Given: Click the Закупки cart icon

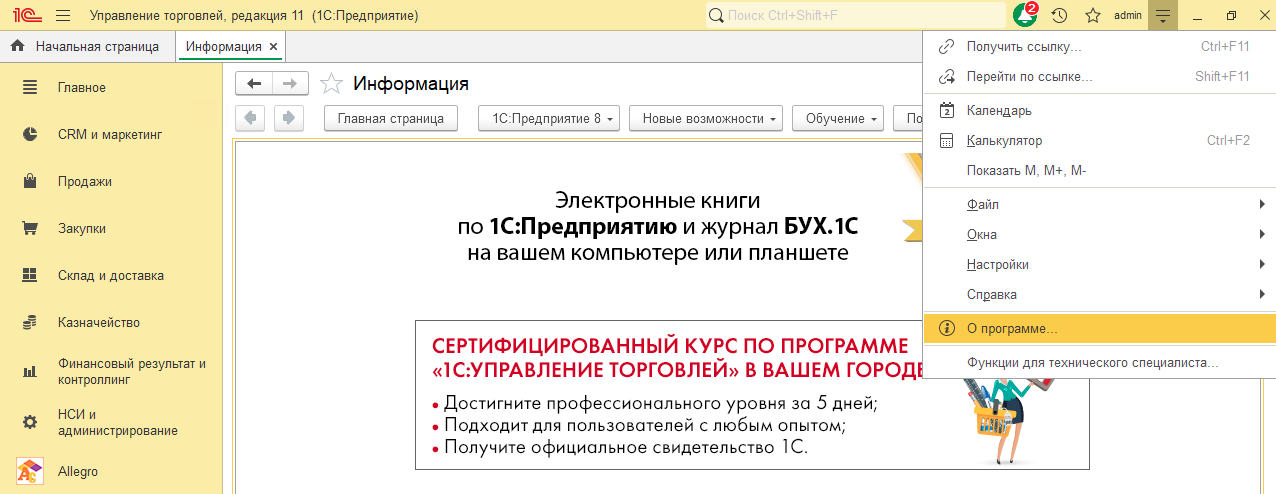Looking at the screenshot, I should pos(30,228).
